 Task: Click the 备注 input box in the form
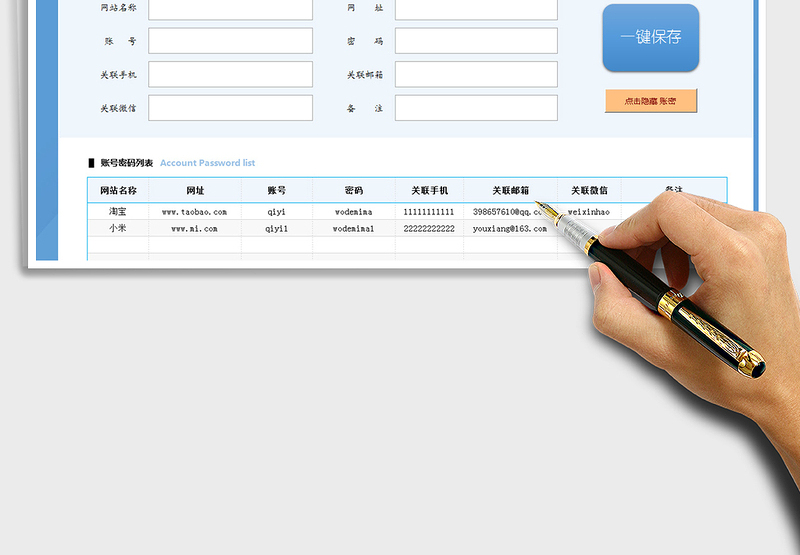point(476,108)
